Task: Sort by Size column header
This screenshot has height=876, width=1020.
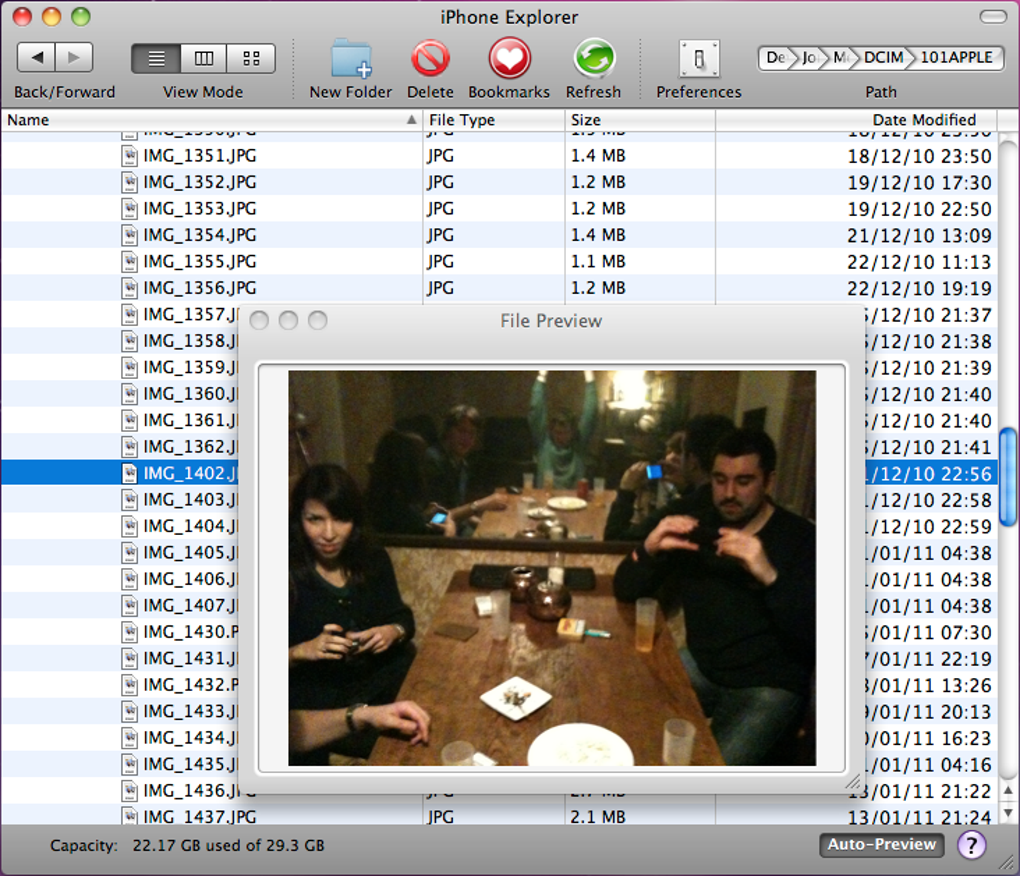Action: coord(640,120)
